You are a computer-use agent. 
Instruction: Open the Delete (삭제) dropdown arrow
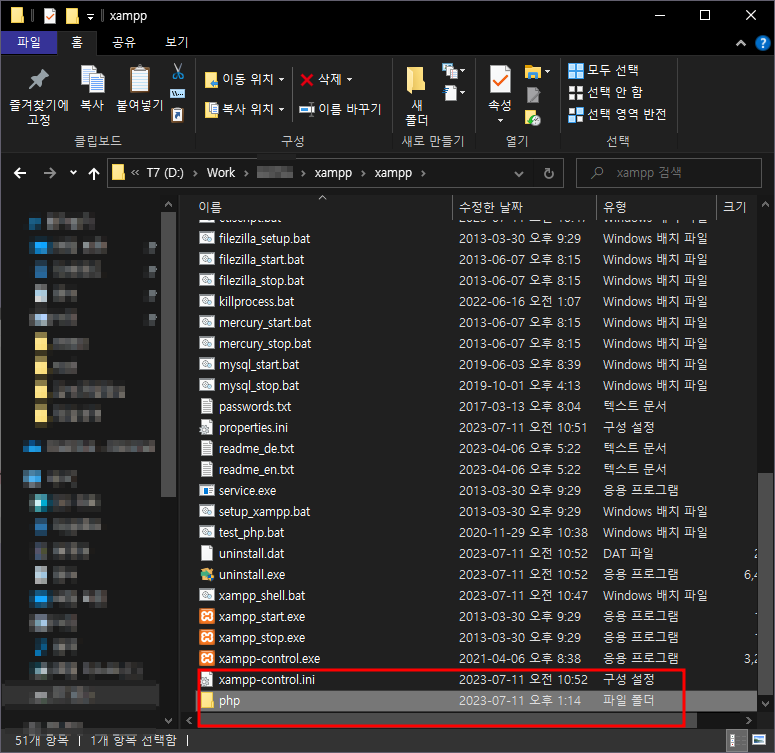click(x=349, y=80)
